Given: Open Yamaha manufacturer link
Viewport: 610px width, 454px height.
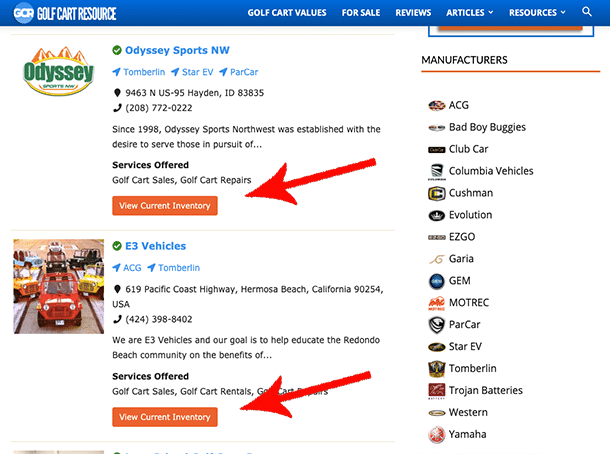Looking at the screenshot, I should click(467, 434).
